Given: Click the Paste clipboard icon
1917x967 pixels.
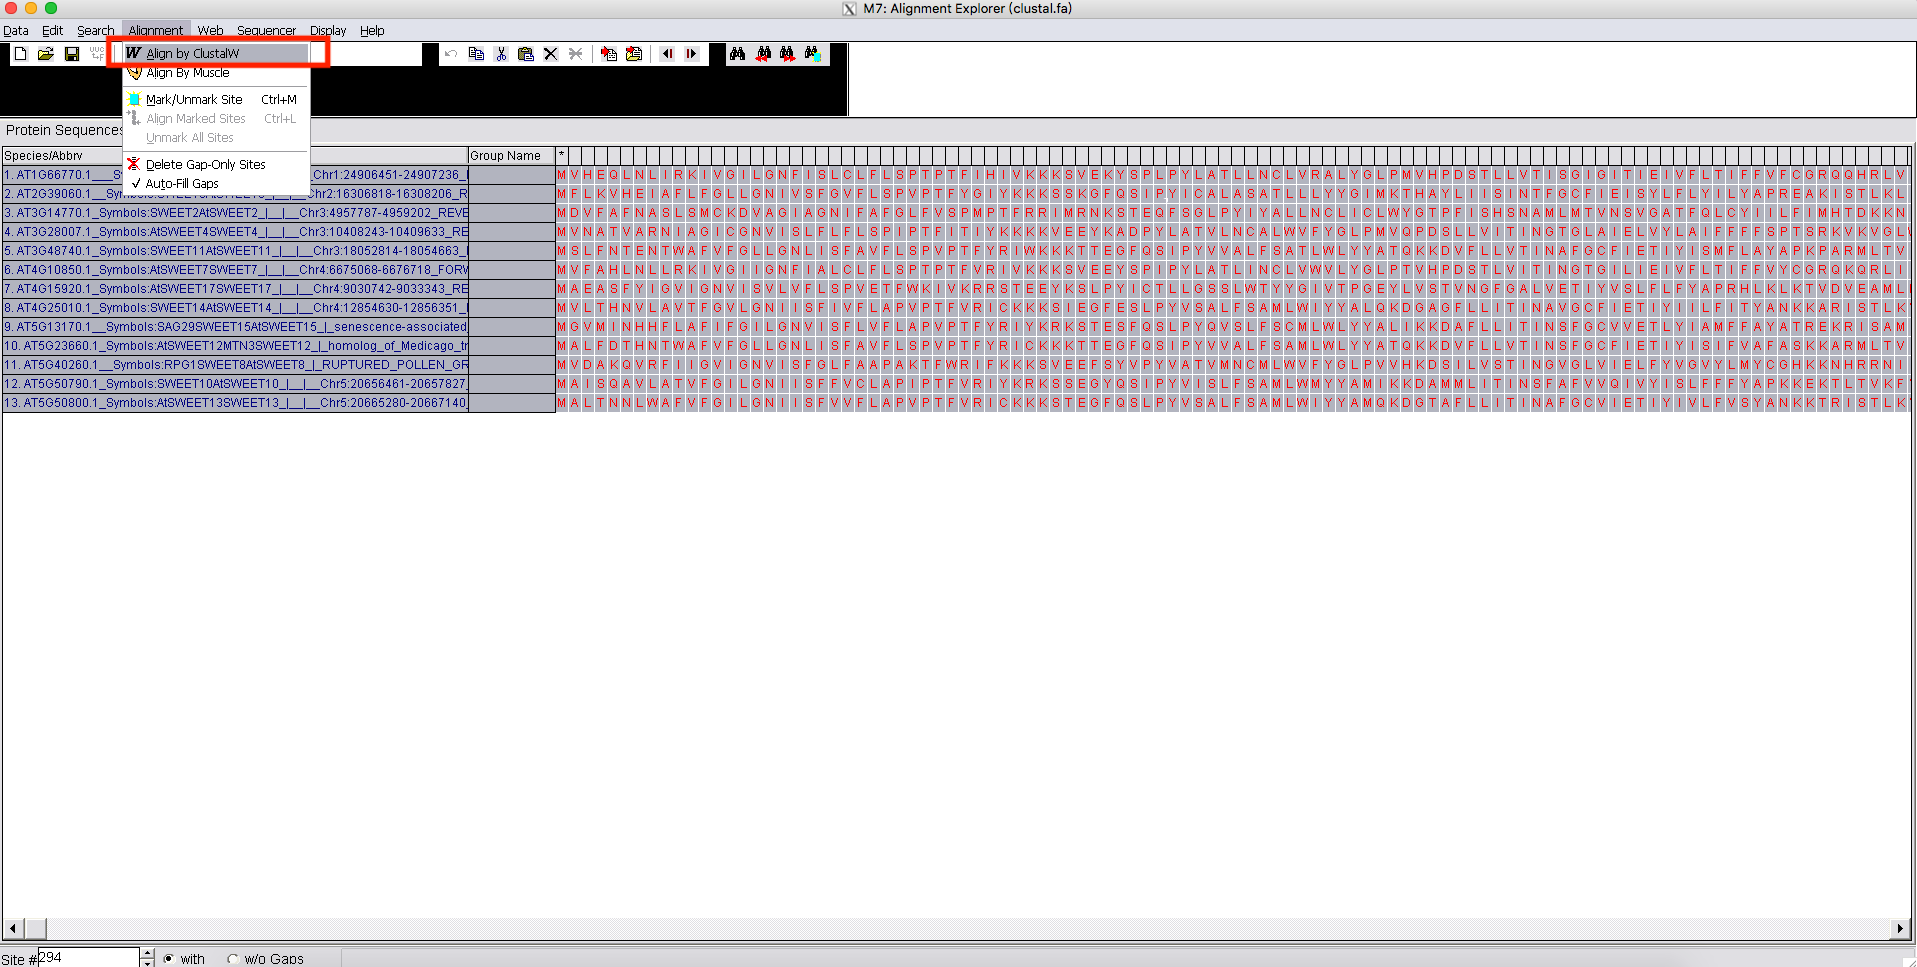Looking at the screenshot, I should (x=525, y=54).
